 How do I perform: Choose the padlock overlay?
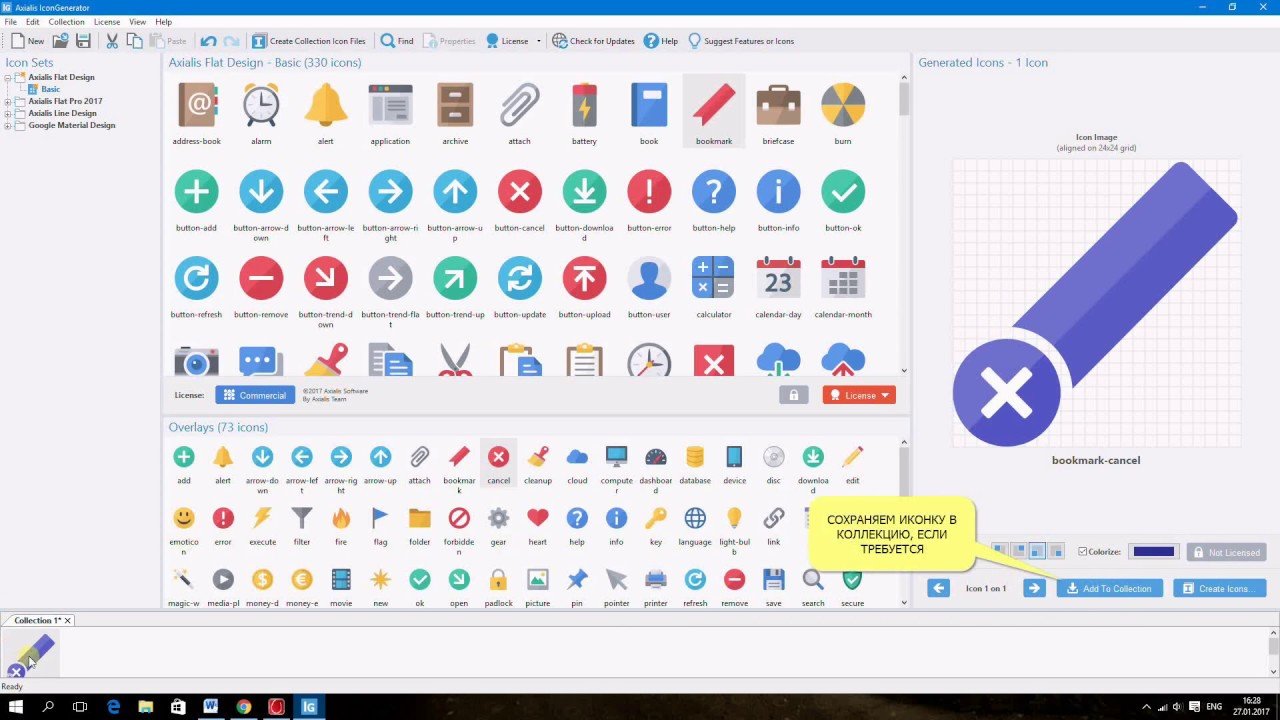tap(498, 579)
